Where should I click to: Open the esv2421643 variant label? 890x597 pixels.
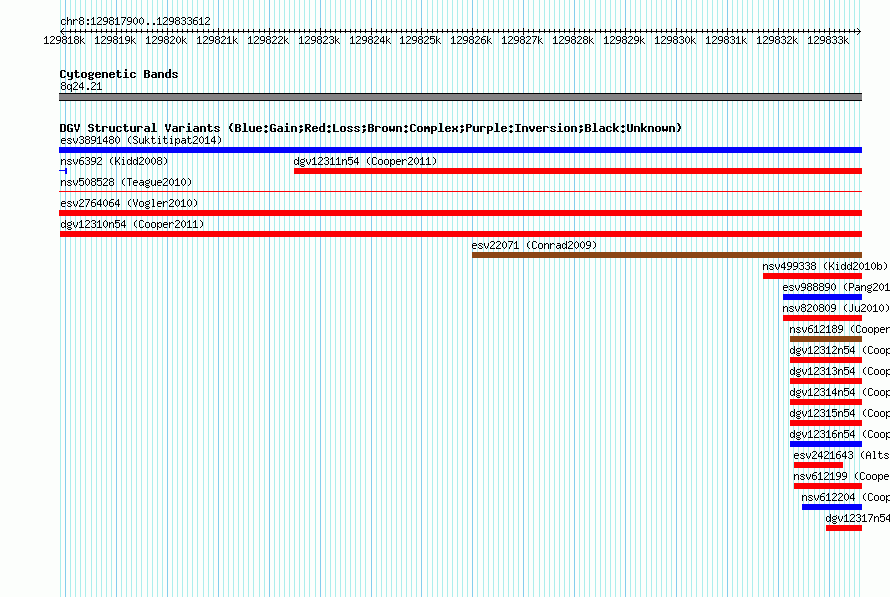tap(842, 455)
